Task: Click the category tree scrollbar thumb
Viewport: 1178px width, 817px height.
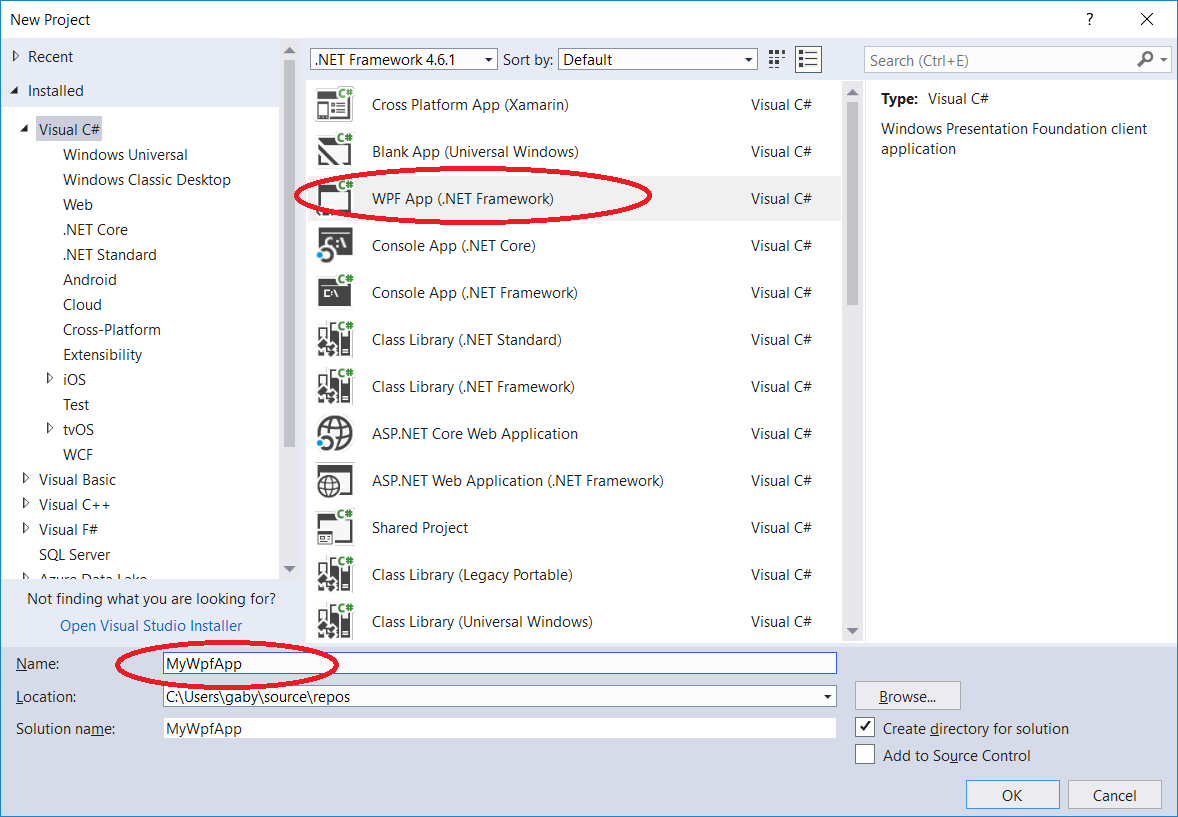Action: [x=289, y=253]
